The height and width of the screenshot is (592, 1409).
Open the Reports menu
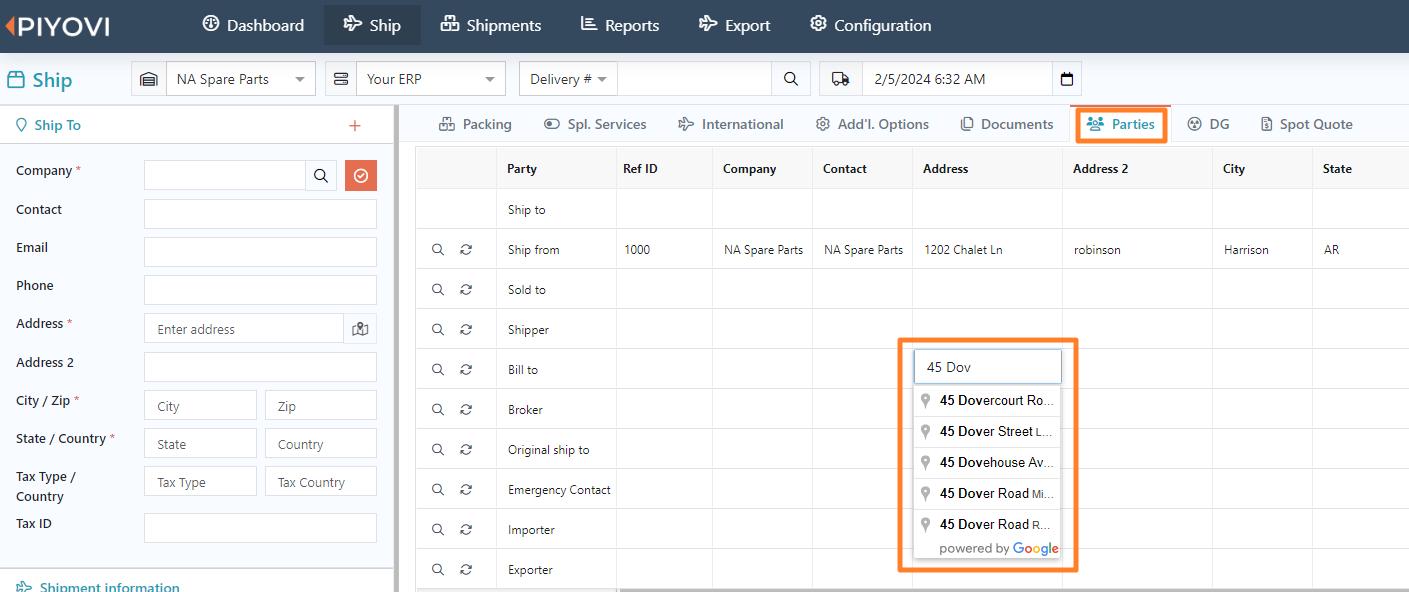pyautogui.click(x=620, y=25)
